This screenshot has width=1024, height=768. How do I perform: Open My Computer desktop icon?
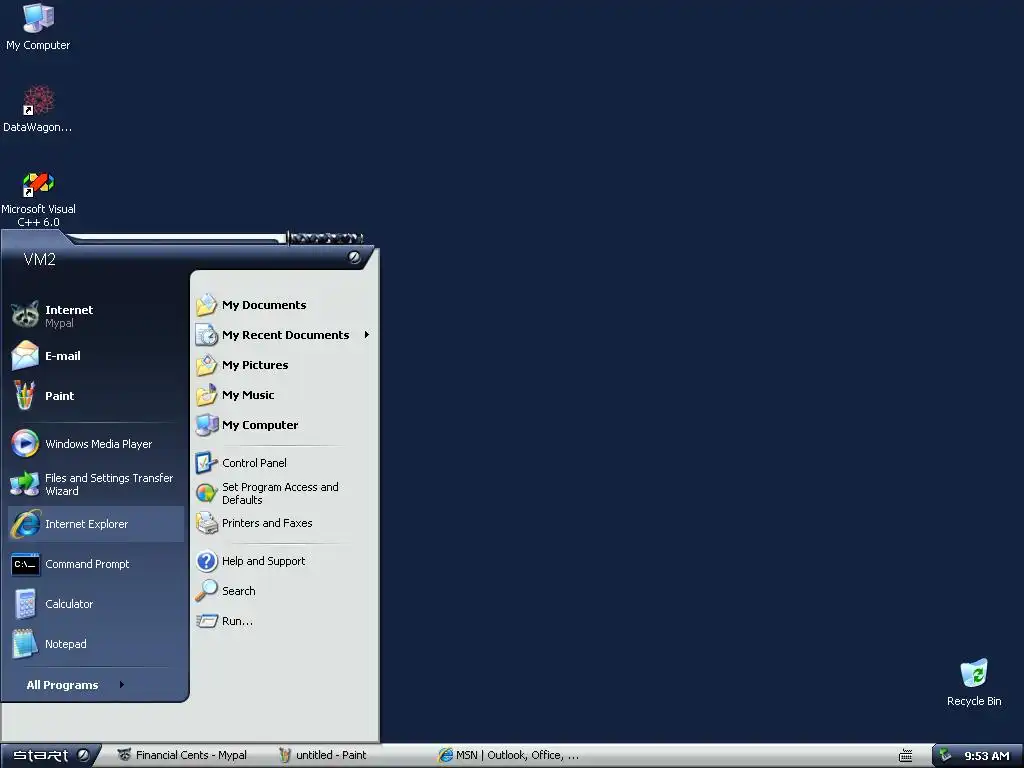click(38, 27)
